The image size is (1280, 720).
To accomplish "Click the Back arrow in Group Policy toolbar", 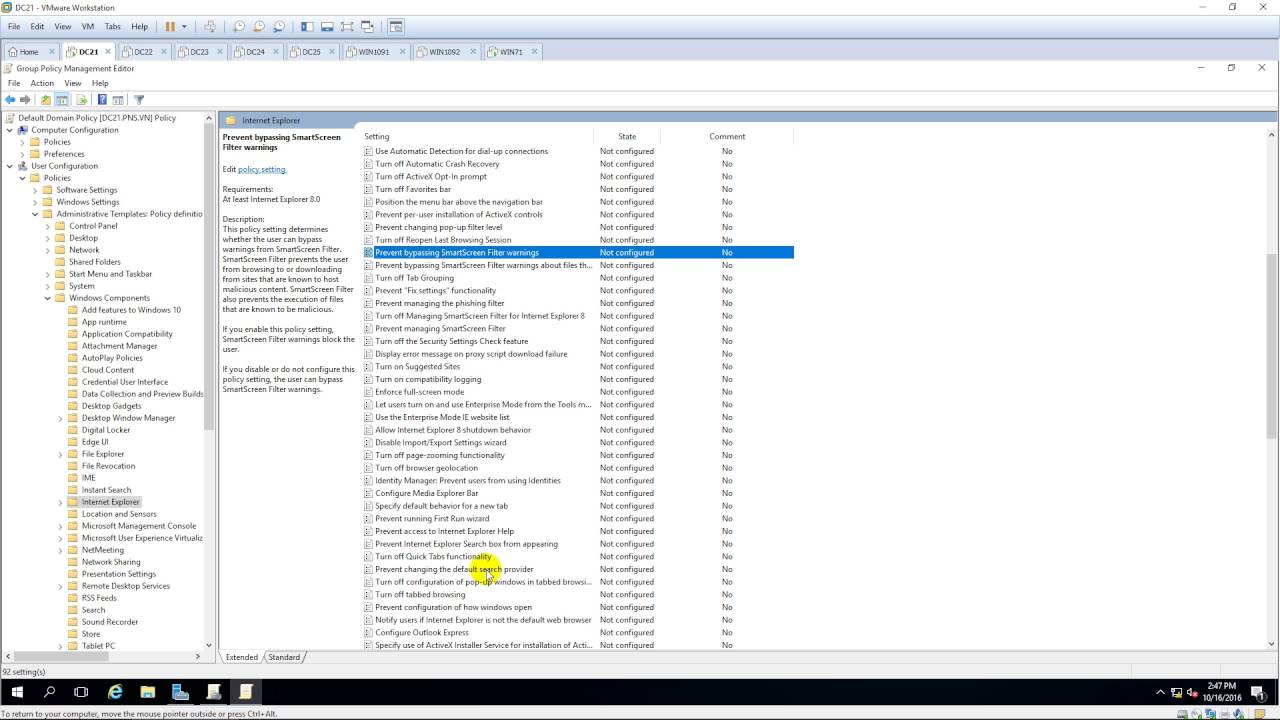I will (x=10, y=100).
